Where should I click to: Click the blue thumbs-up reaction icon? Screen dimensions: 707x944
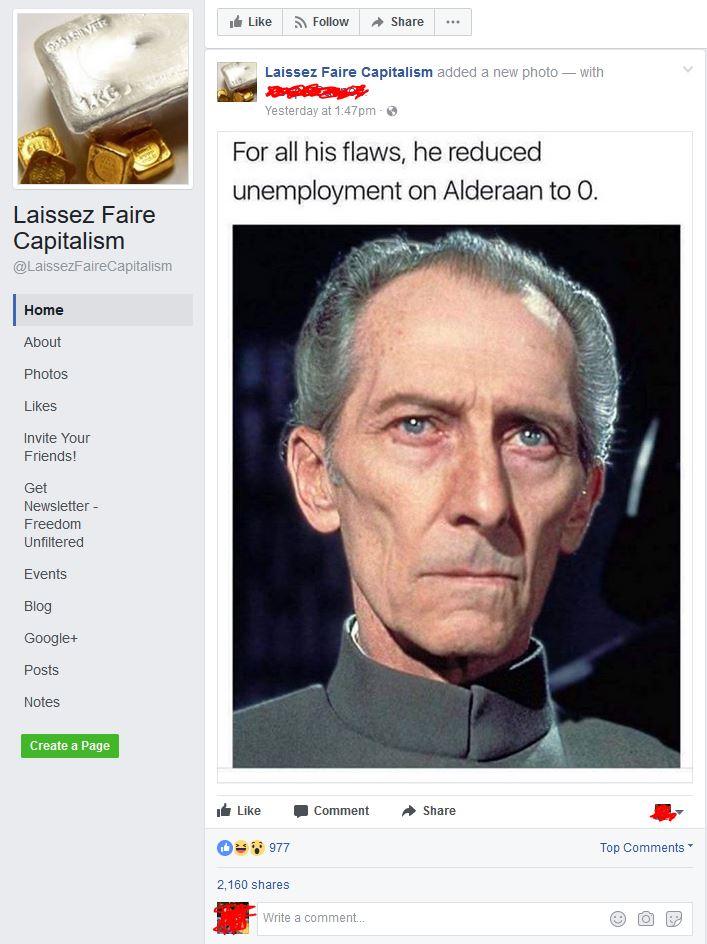click(225, 848)
